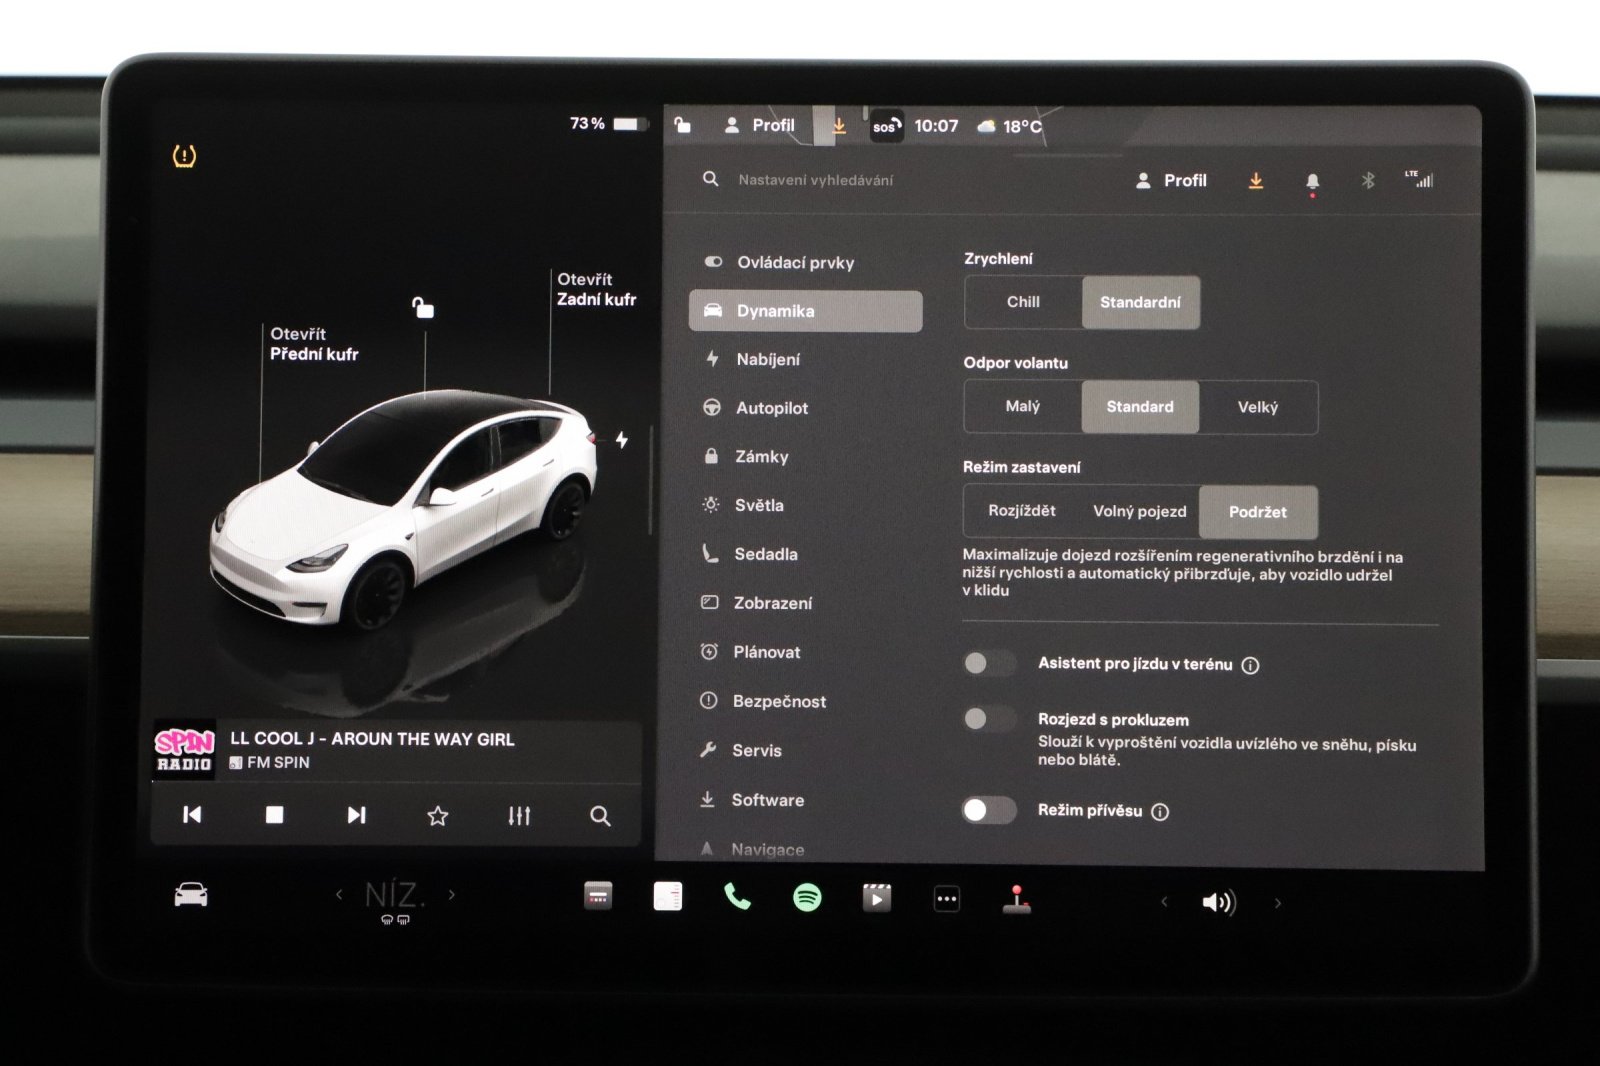Set steering resistance to Standard
Image resolution: width=1600 pixels, height=1066 pixels.
pyautogui.click(x=1140, y=406)
